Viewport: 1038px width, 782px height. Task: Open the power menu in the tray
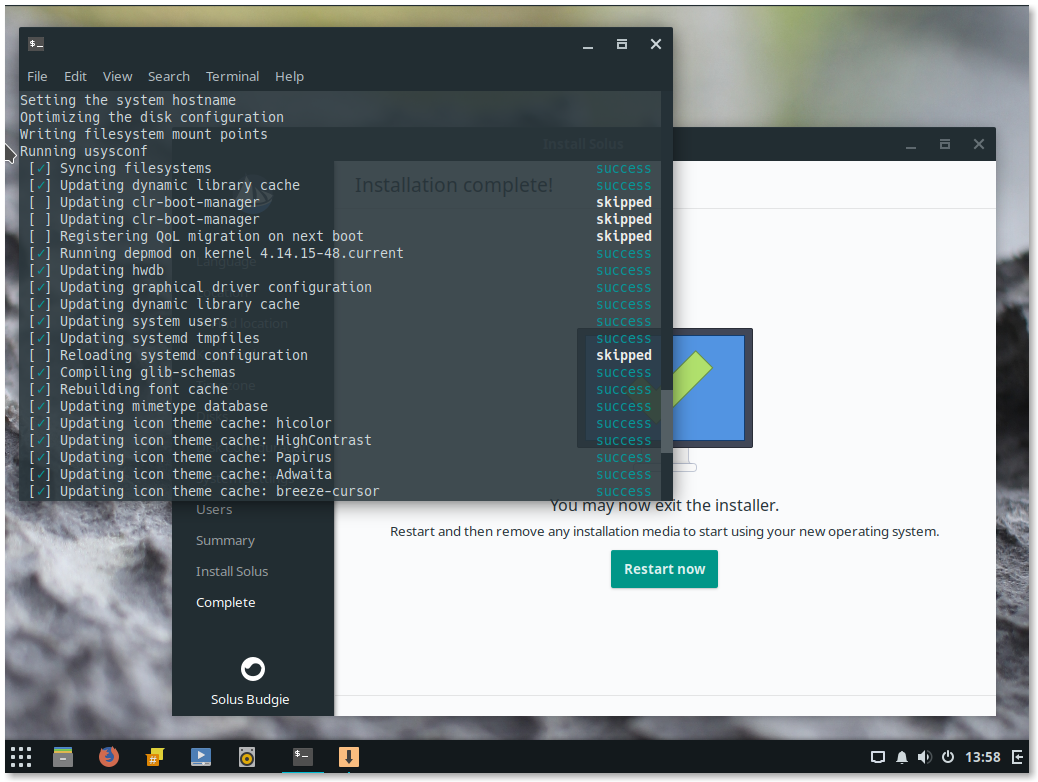(x=948, y=757)
